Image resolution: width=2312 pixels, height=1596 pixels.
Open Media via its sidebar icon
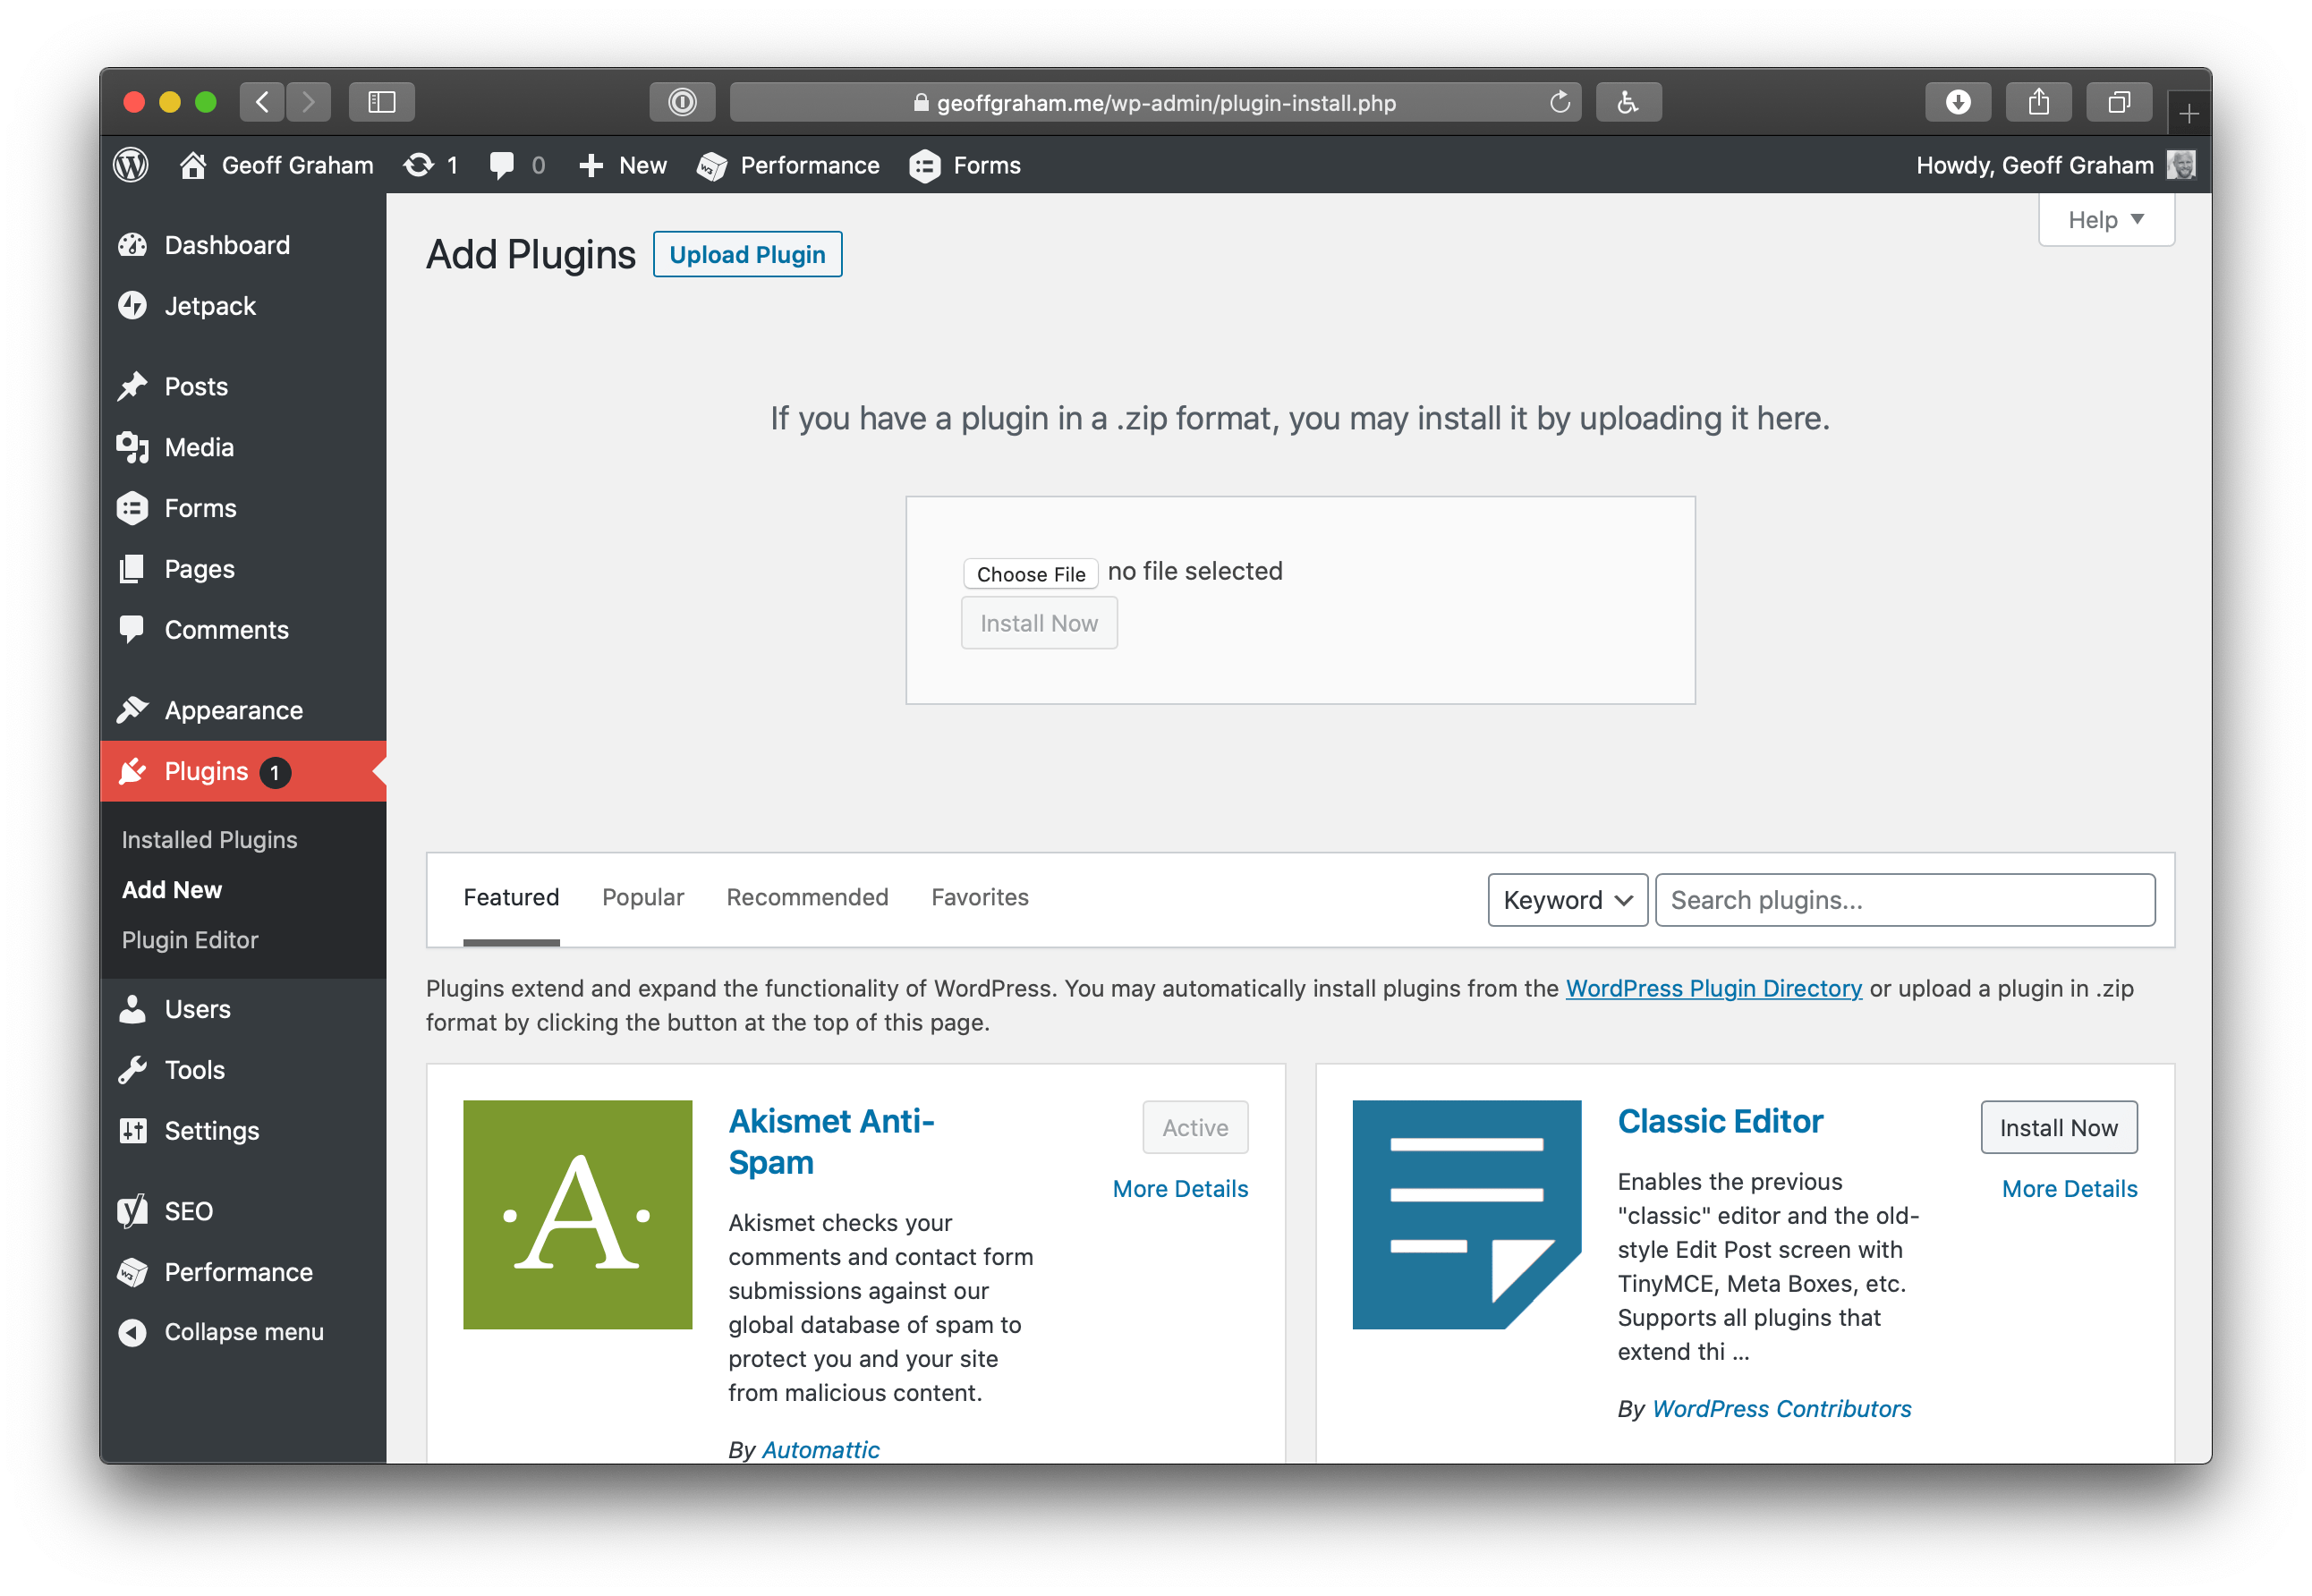pyautogui.click(x=134, y=447)
